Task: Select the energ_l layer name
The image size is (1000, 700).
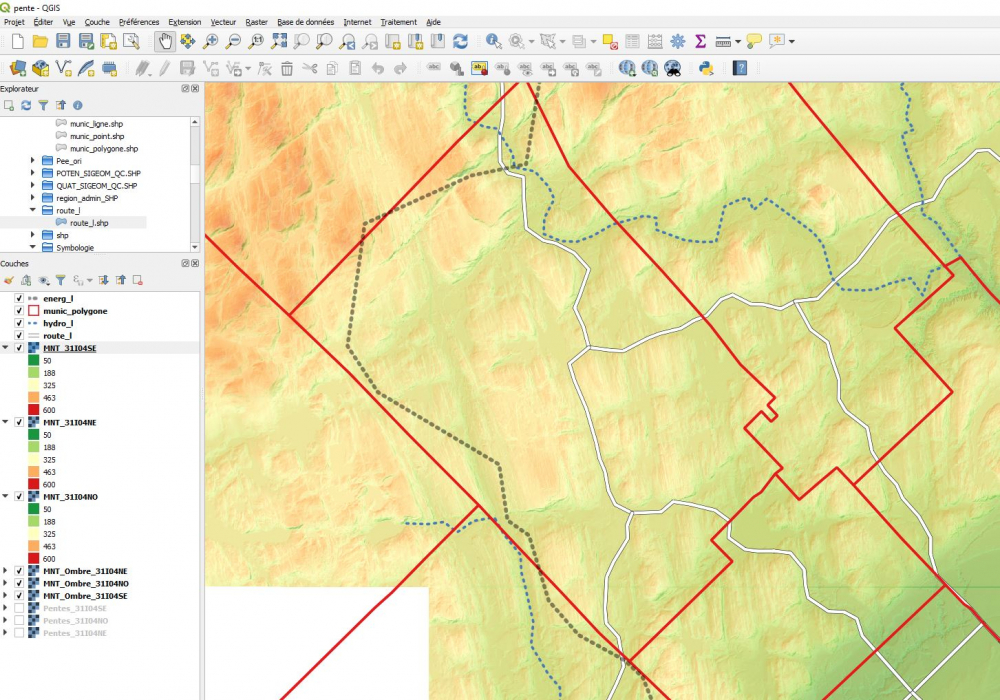Action: tap(58, 298)
